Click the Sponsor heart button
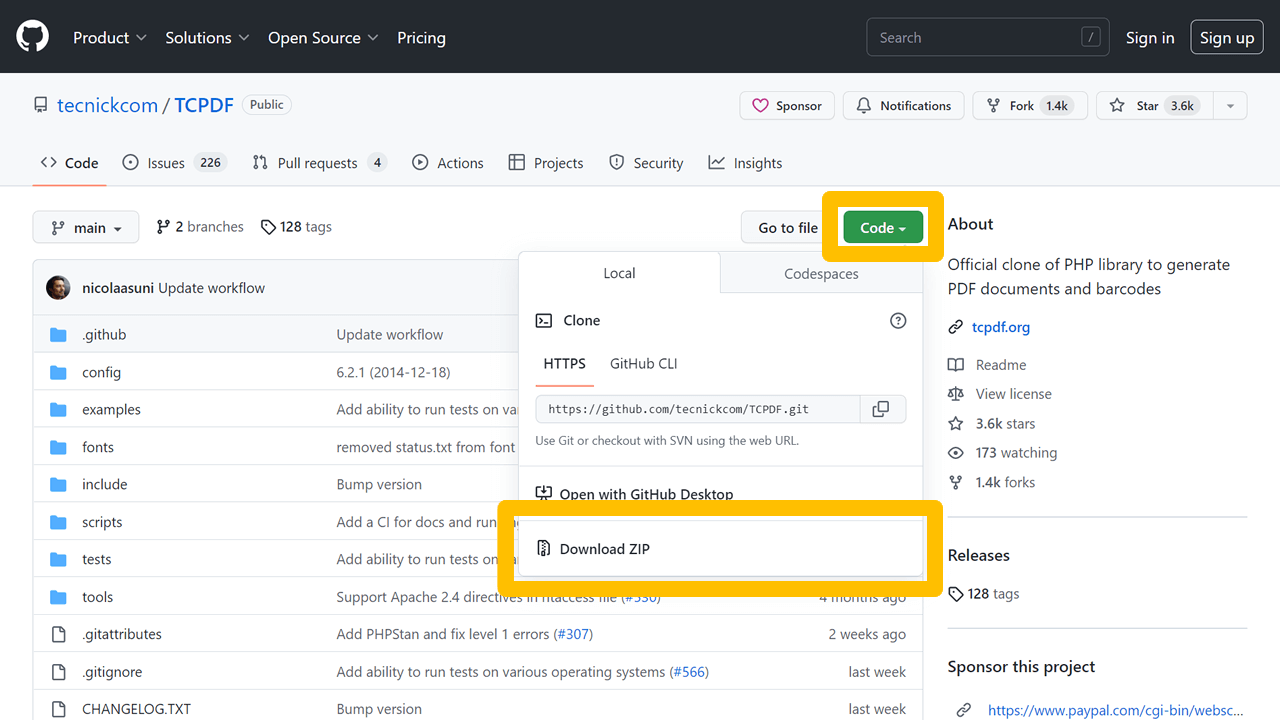The image size is (1280, 720). (x=786, y=106)
